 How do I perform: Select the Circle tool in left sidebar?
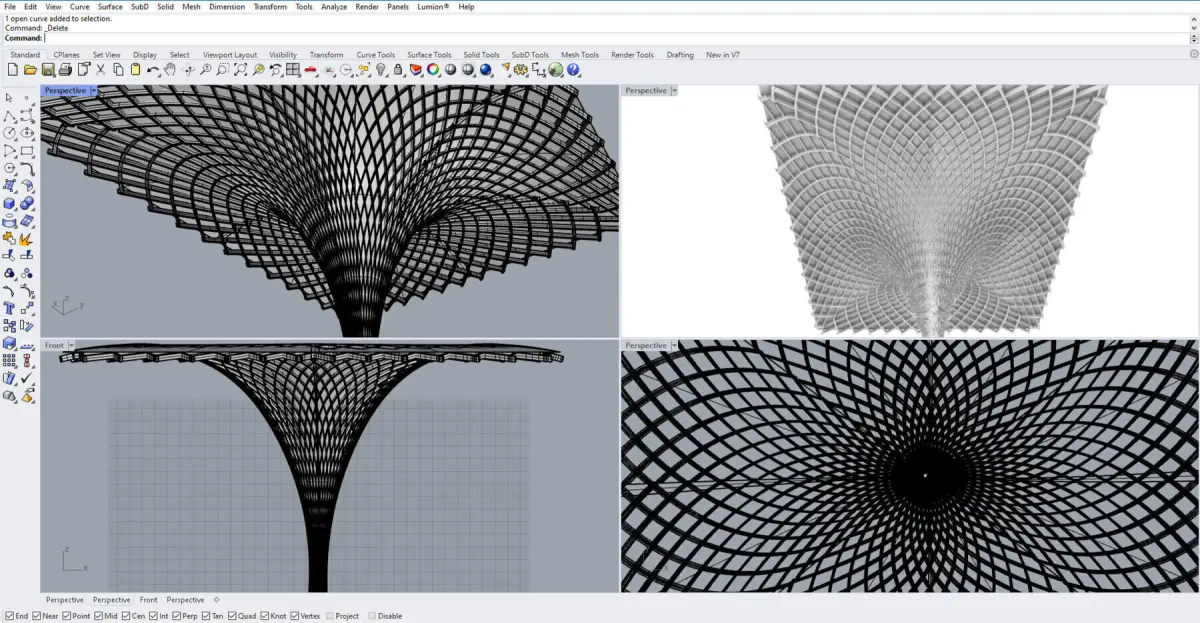(9, 133)
